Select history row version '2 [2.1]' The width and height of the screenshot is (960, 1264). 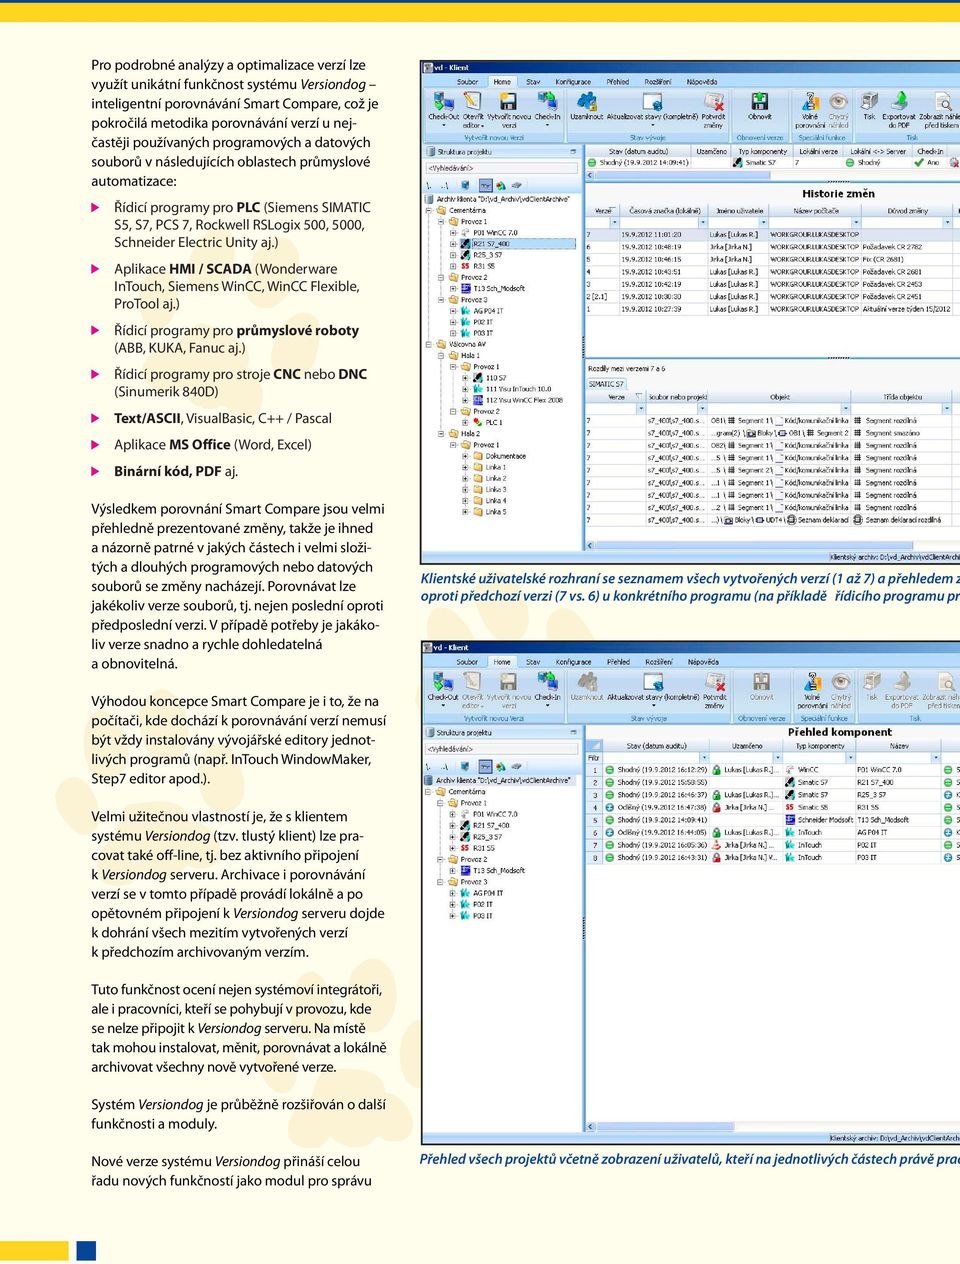pyautogui.click(x=772, y=297)
